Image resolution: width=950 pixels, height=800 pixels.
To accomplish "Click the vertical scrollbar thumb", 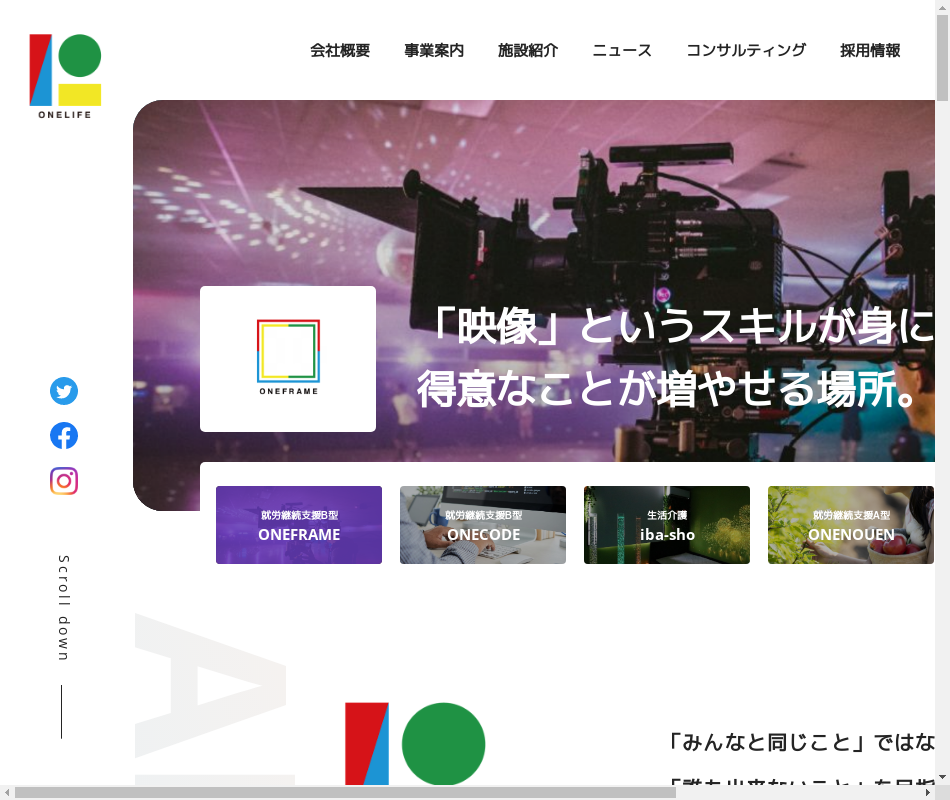I will tap(942, 60).
